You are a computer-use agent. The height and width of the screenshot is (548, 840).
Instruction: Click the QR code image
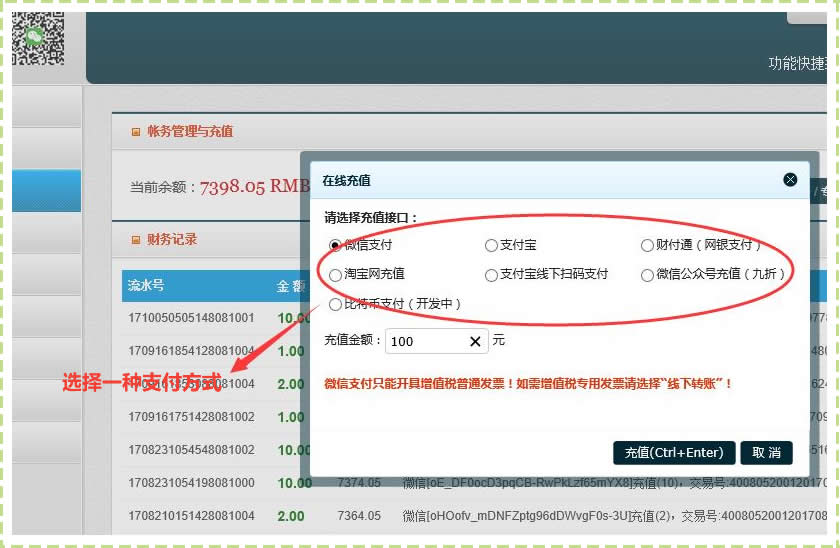[x=38, y=37]
